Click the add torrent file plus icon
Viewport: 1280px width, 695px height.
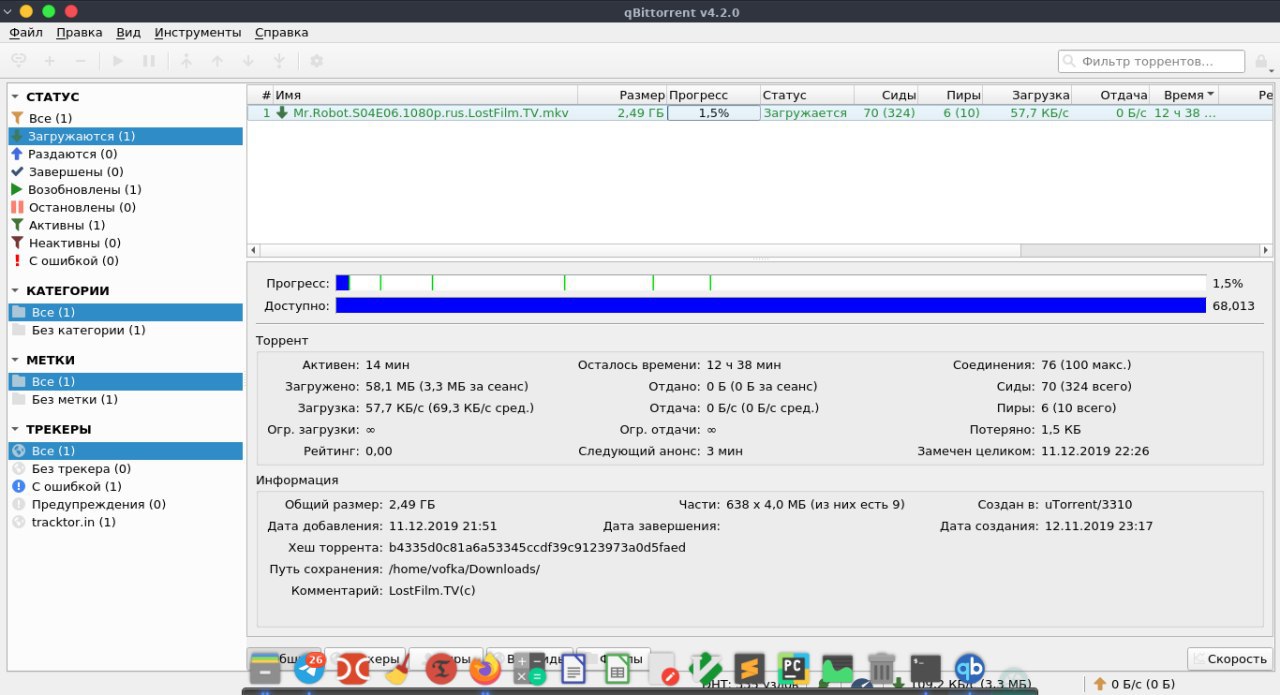coord(50,61)
